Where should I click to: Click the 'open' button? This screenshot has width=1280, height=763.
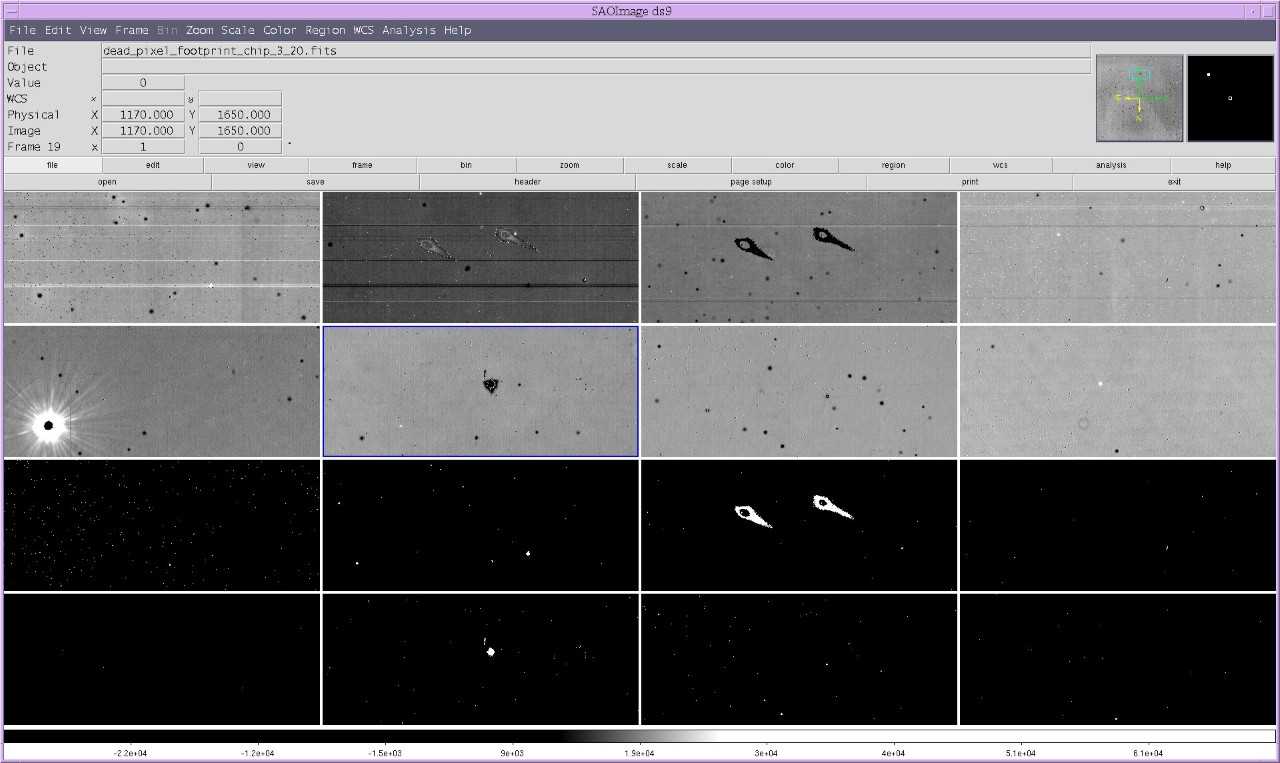pyautogui.click(x=107, y=182)
